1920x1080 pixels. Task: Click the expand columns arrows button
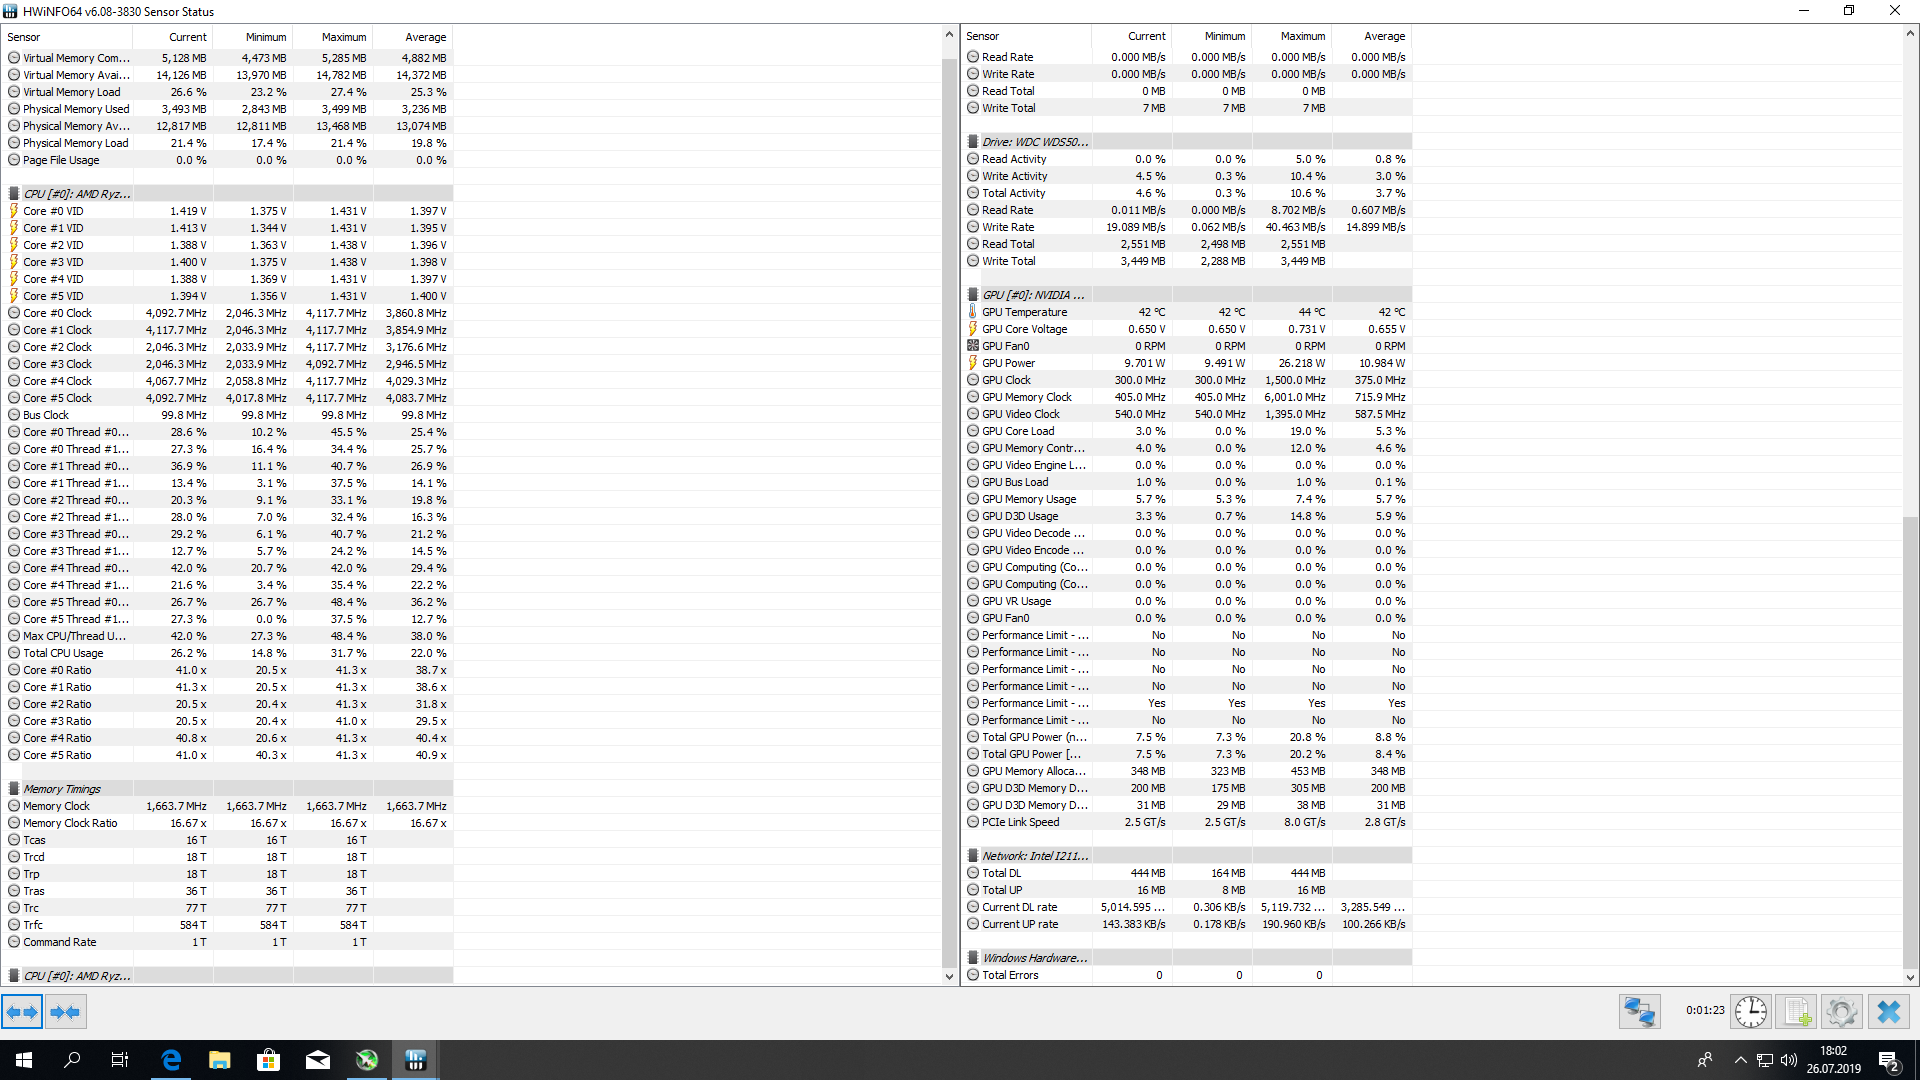tap(22, 1012)
